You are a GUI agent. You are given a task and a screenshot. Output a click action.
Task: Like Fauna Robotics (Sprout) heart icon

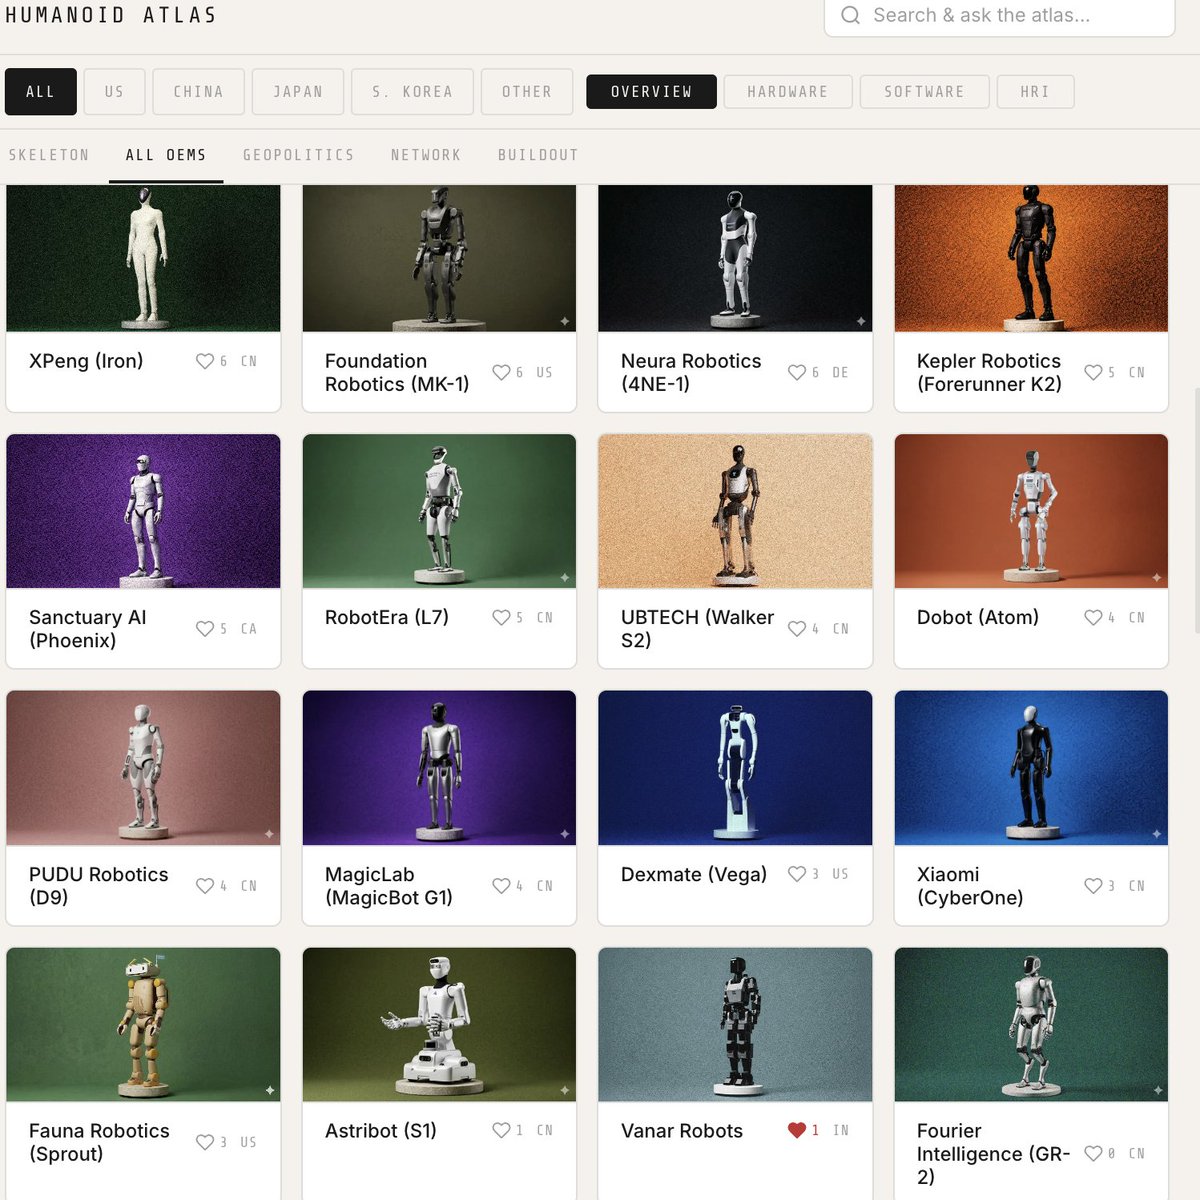click(205, 1142)
